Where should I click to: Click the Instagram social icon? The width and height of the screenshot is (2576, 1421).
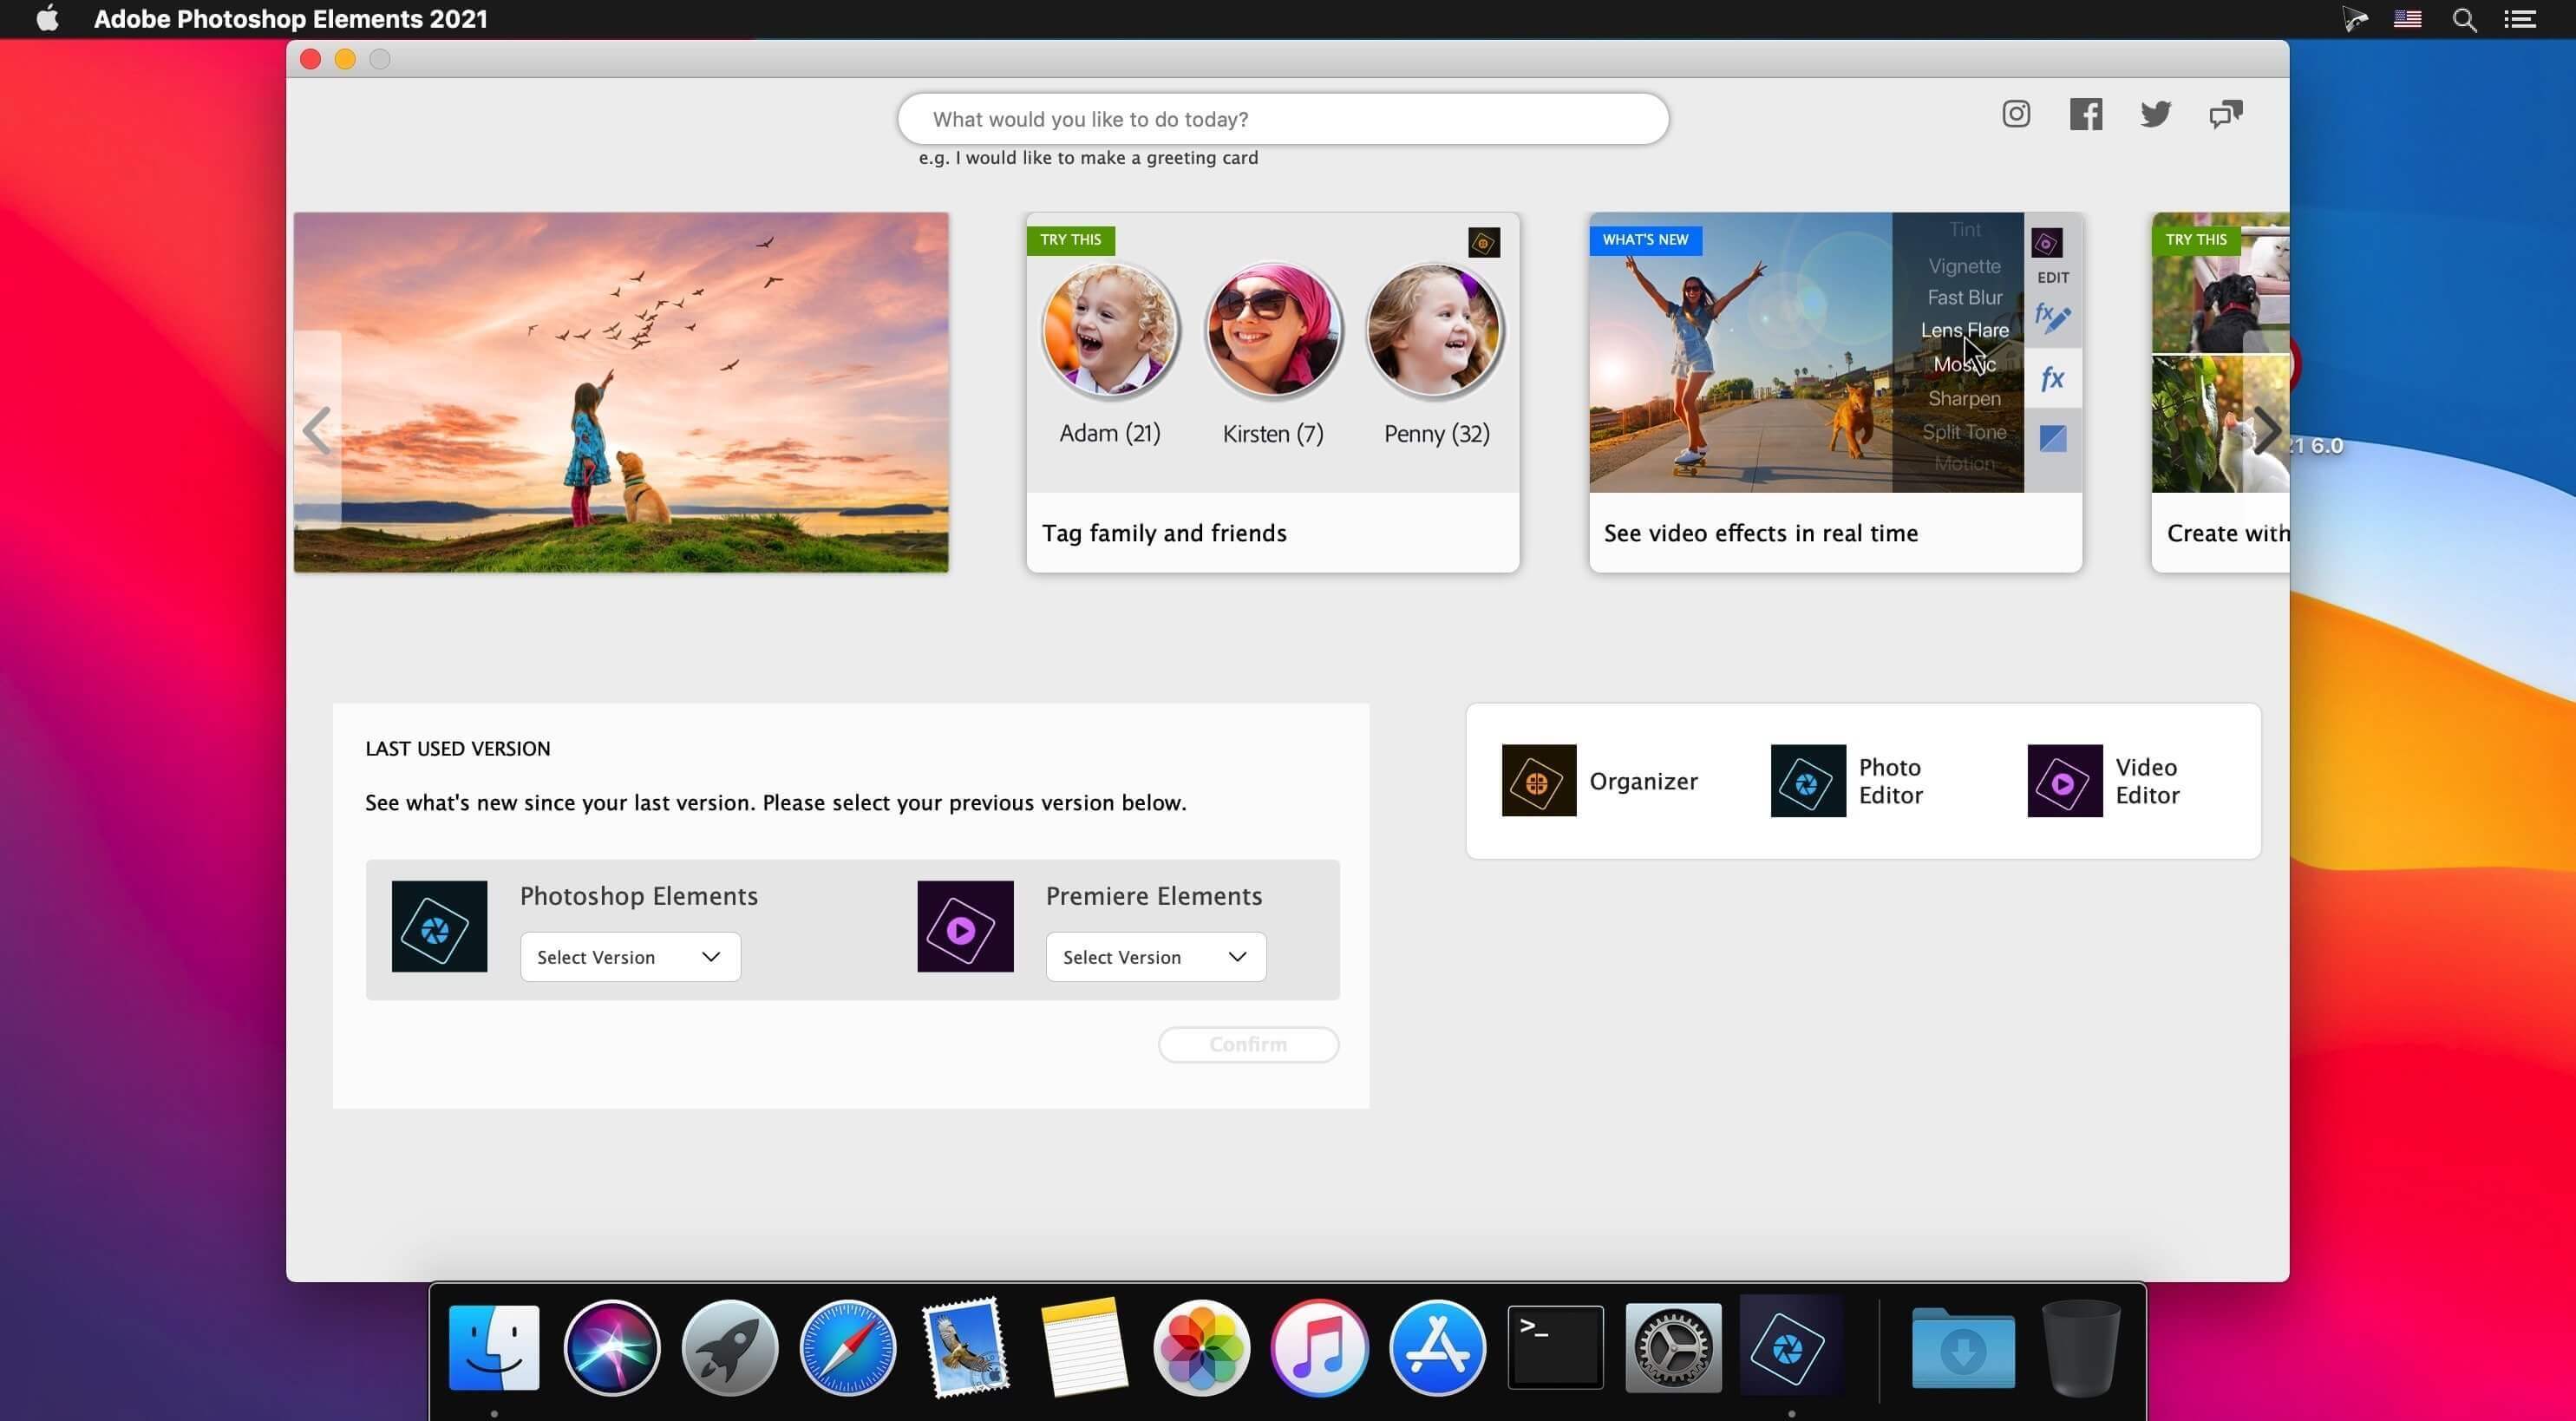pos(2015,114)
